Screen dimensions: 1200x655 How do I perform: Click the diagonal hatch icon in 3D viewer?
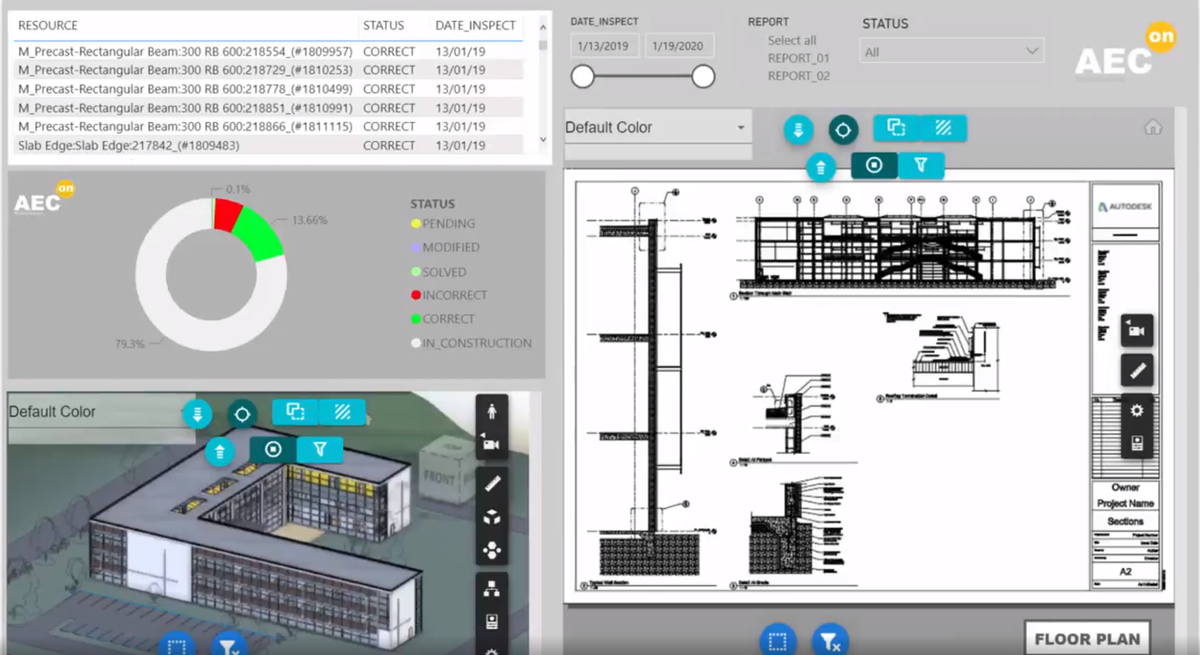tap(342, 411)
